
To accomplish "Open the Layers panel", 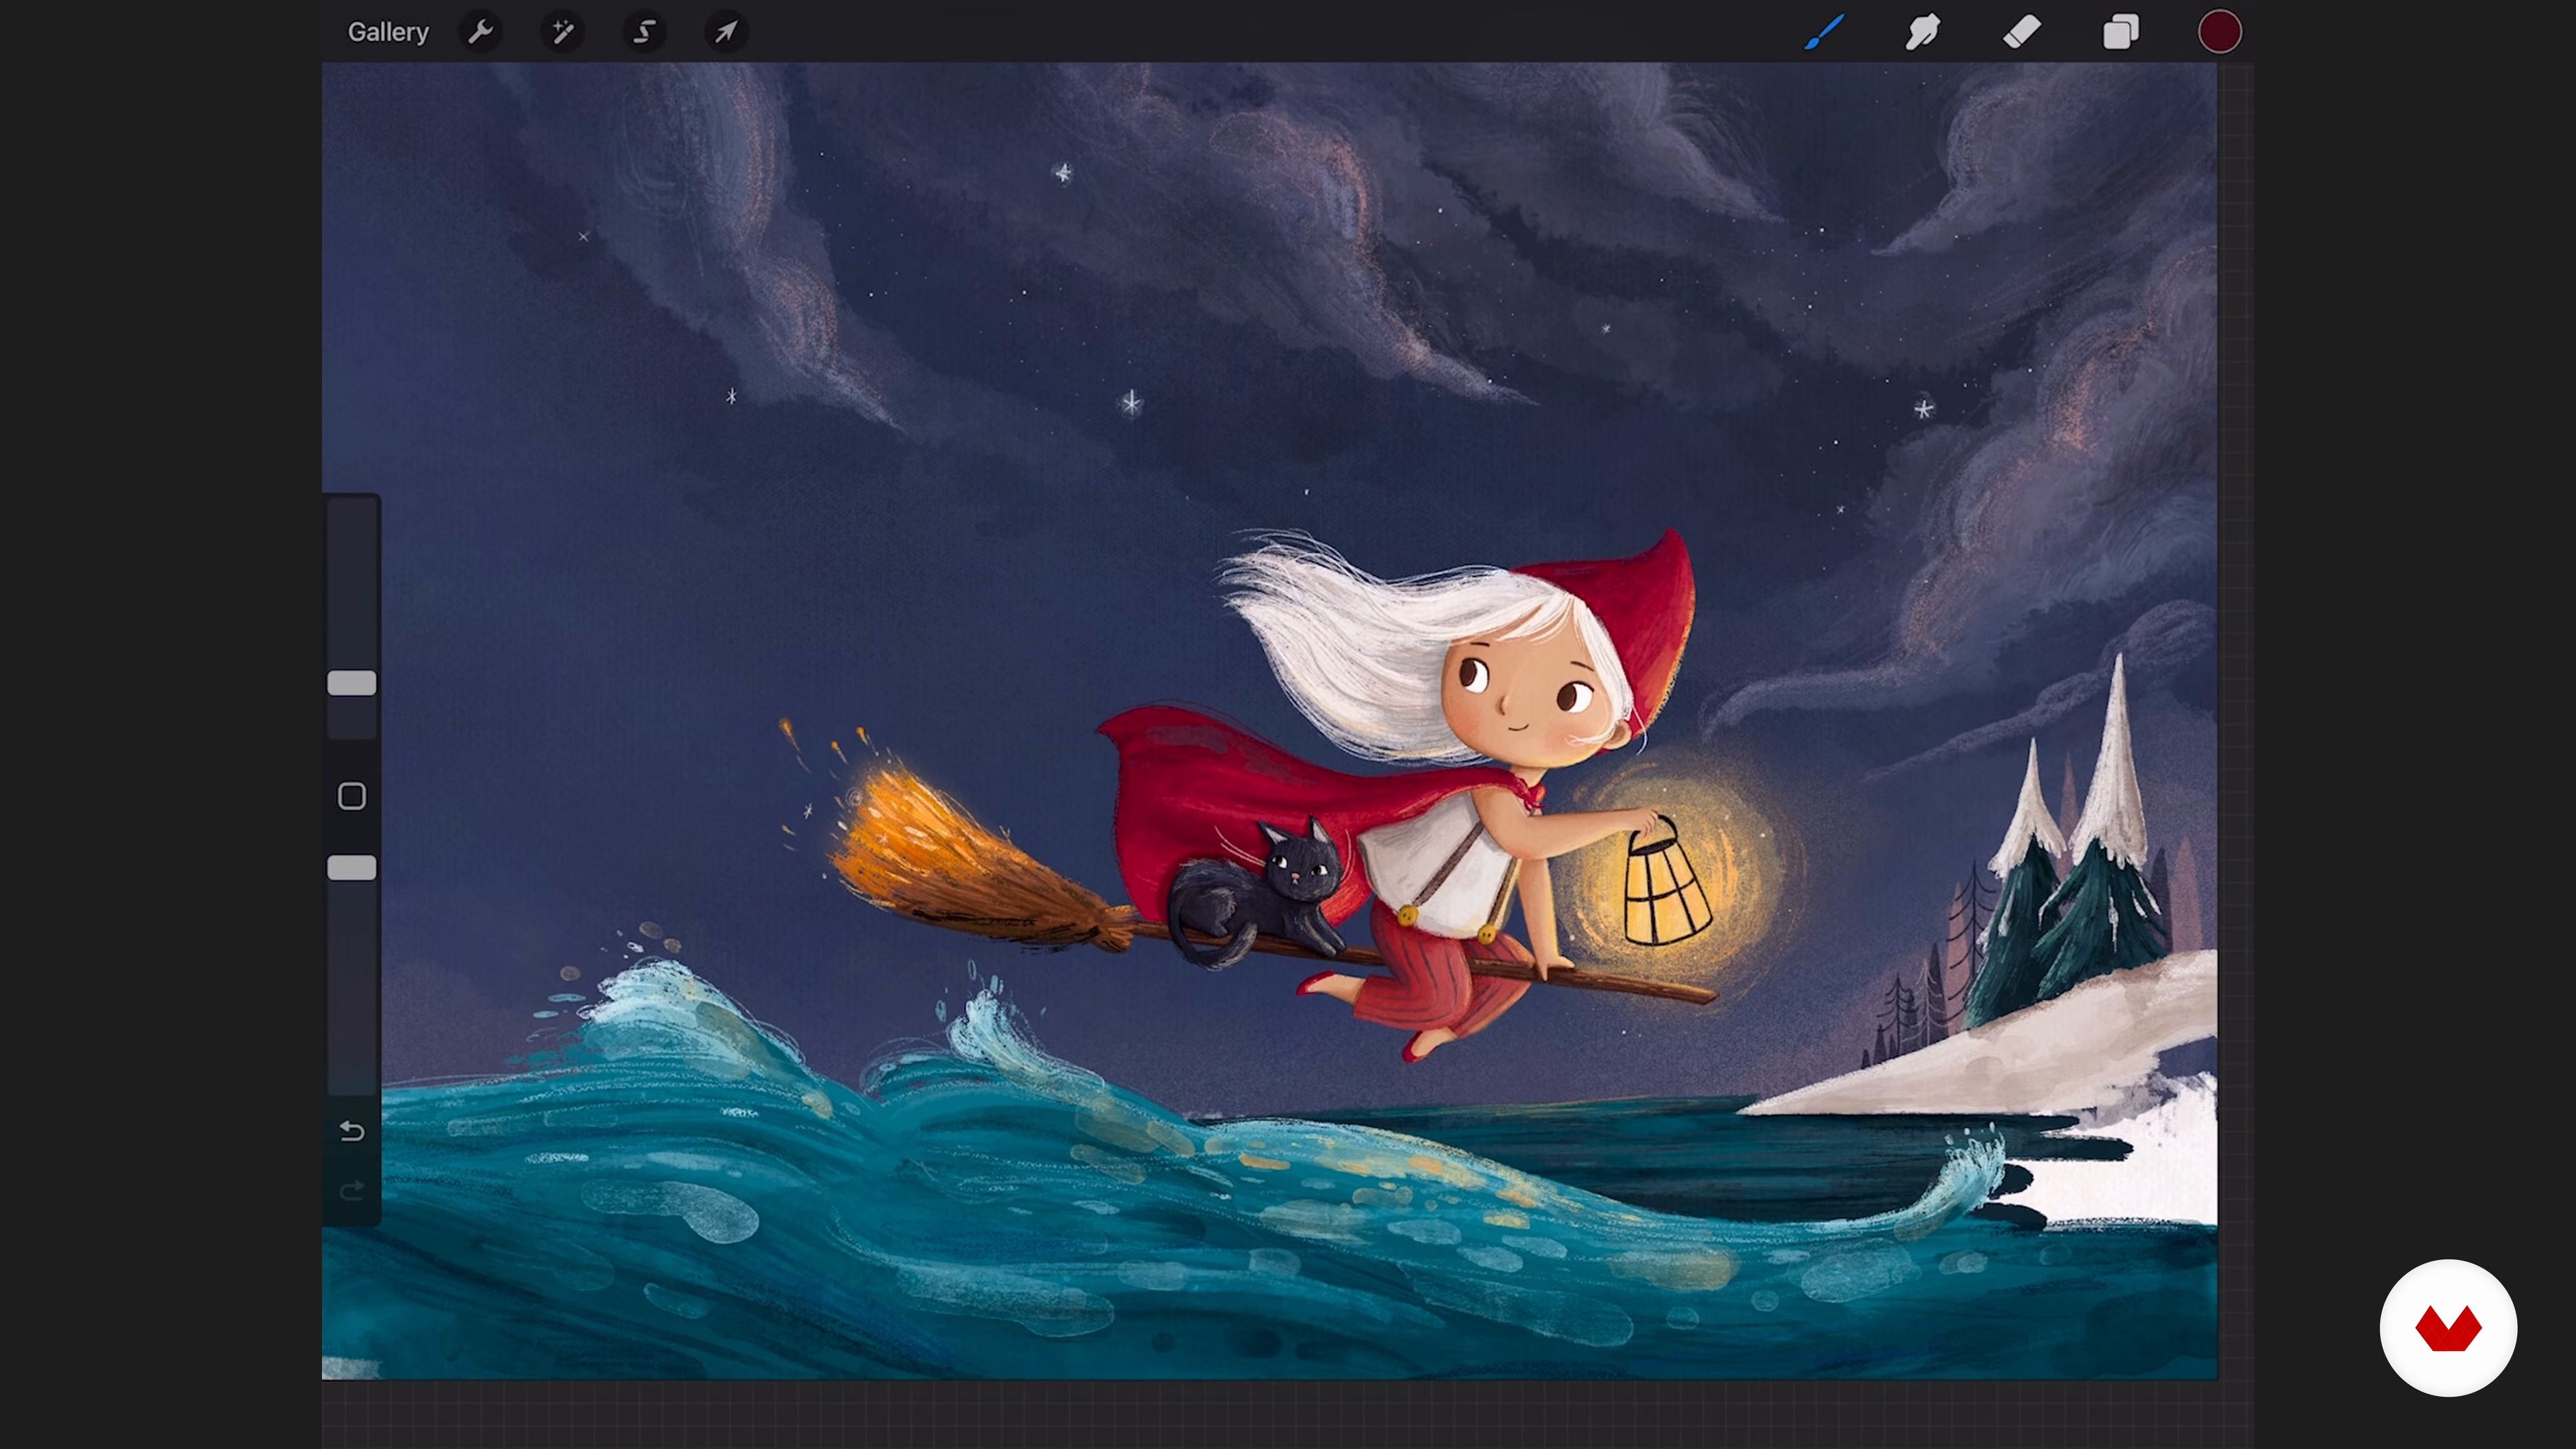I will click(x=2120, y=32).
